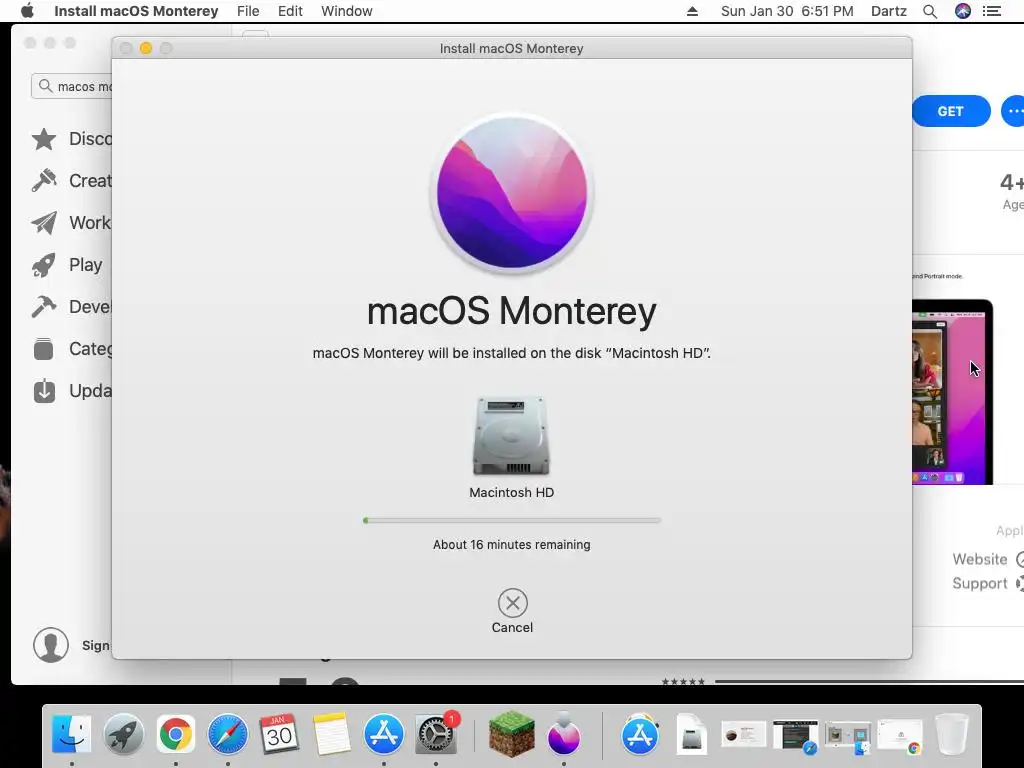This screenshot has width=1024, height=768.
Task: Open the App Store folder stack in Dock
Action: [x=640, y=734]
